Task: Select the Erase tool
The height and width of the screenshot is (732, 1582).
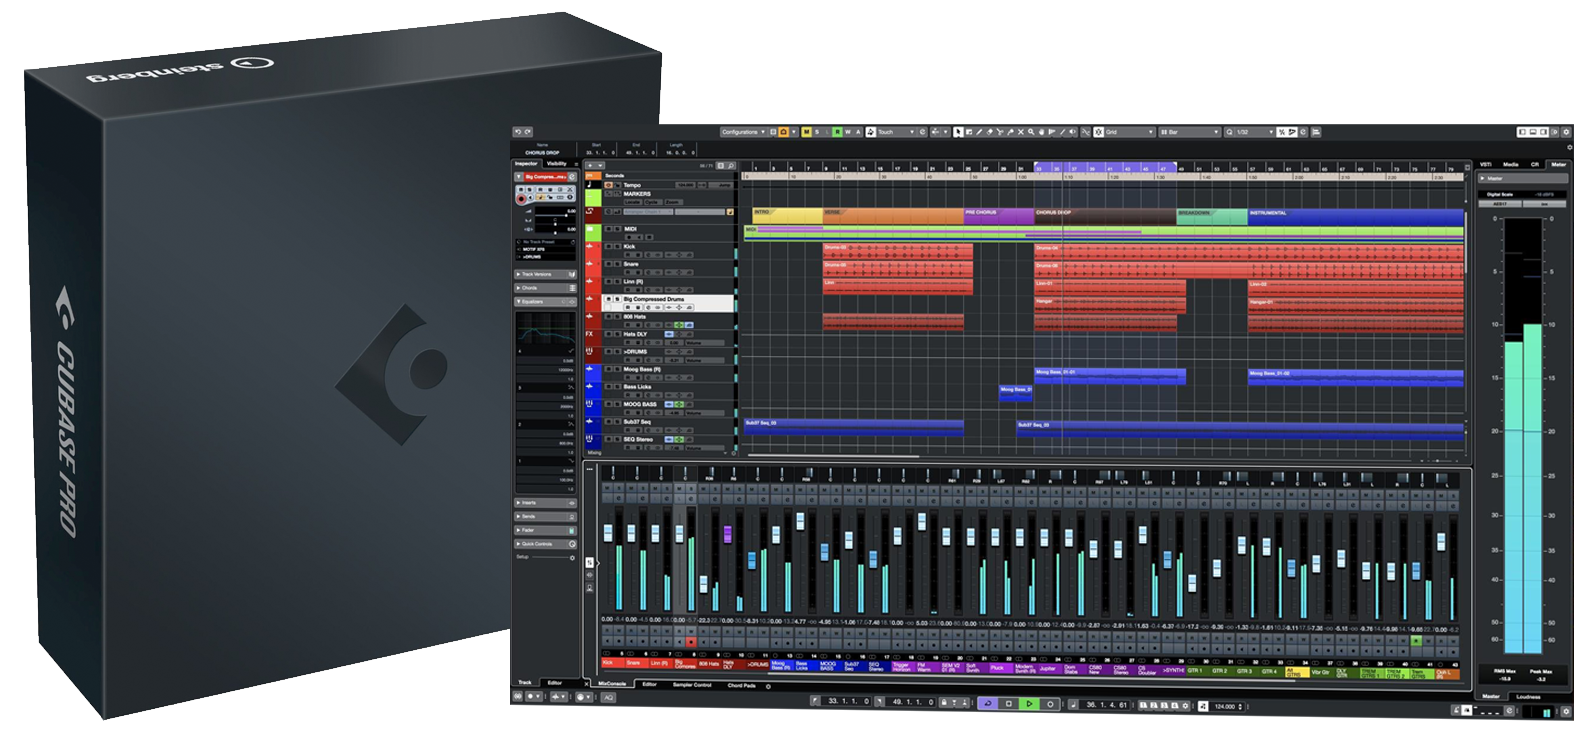Action: tap(990, 132)
